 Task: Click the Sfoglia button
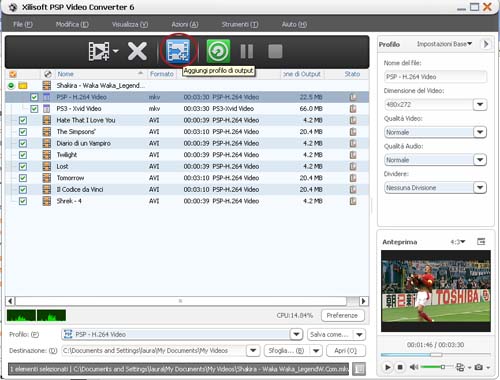point(287,350)
